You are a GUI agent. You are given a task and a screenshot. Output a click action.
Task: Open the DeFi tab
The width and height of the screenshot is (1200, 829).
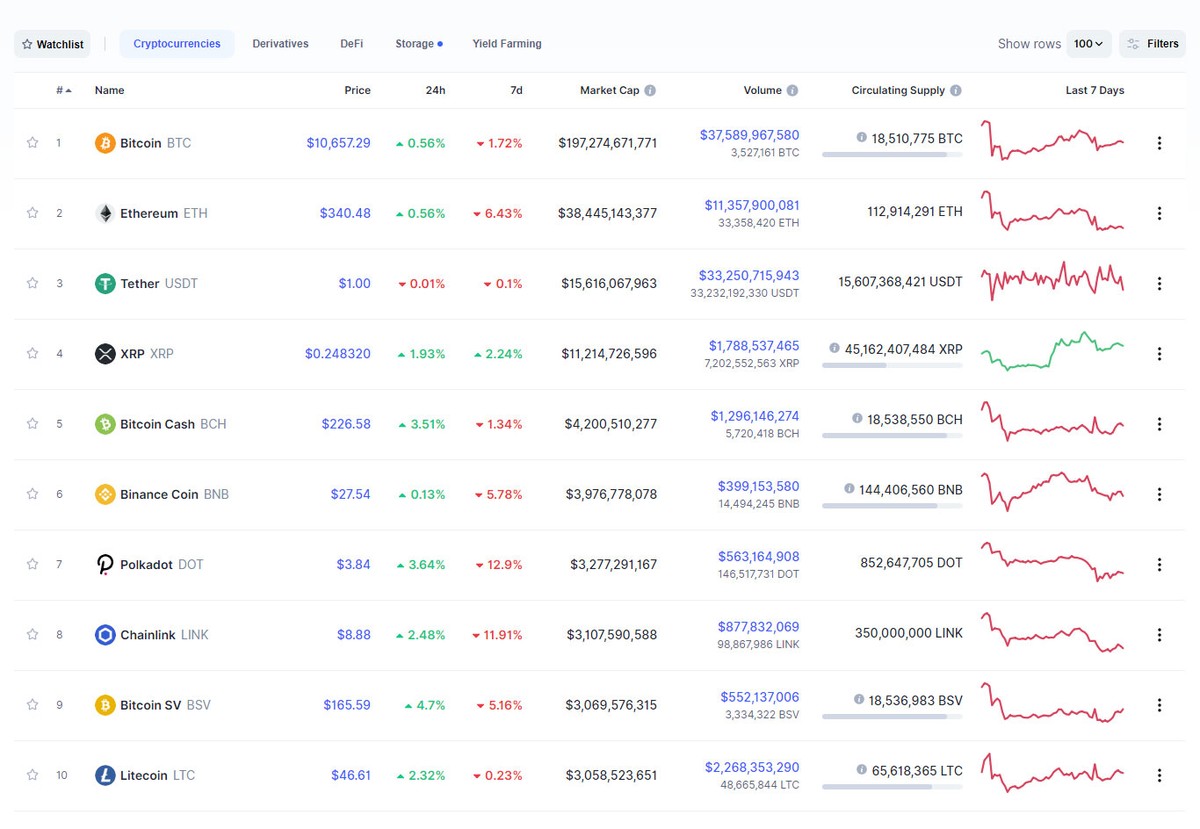(351, 43)
